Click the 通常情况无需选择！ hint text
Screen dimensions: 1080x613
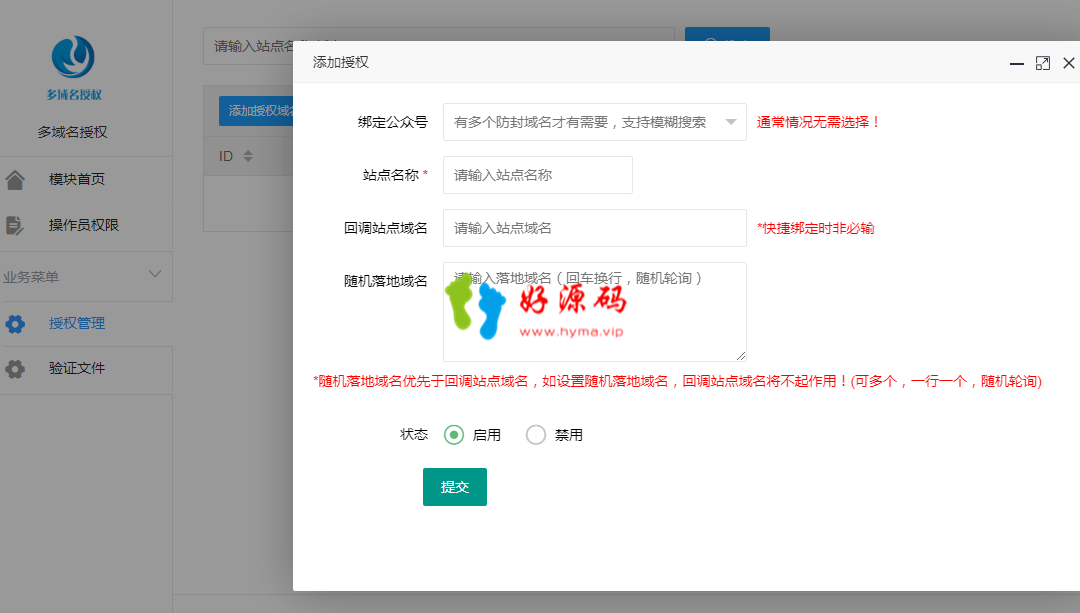[819, 122]
